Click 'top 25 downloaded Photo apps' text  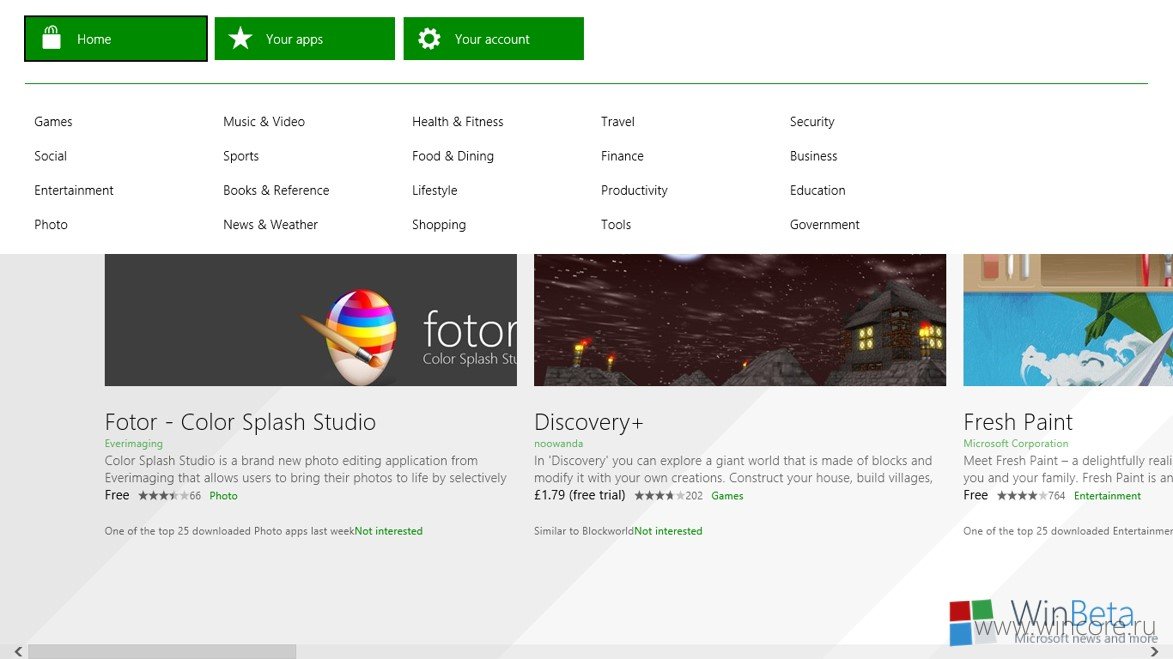click(229, 531)
